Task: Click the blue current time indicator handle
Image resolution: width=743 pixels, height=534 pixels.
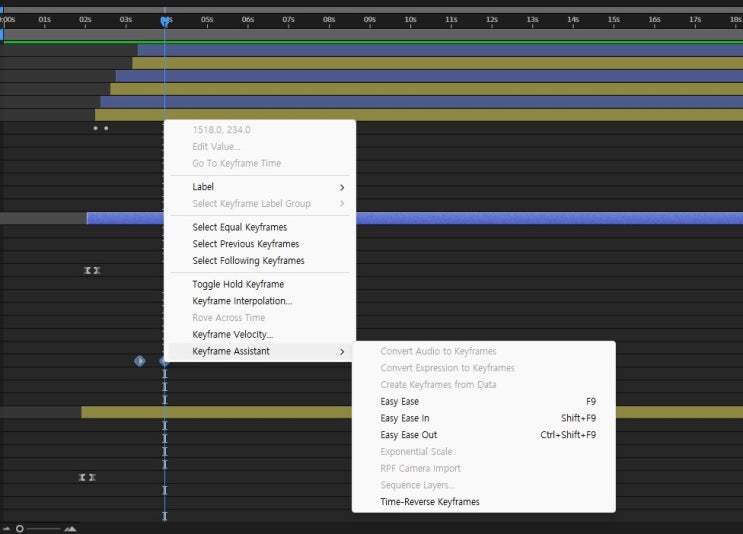Action: pyautogui.click(x=165, y=21)
